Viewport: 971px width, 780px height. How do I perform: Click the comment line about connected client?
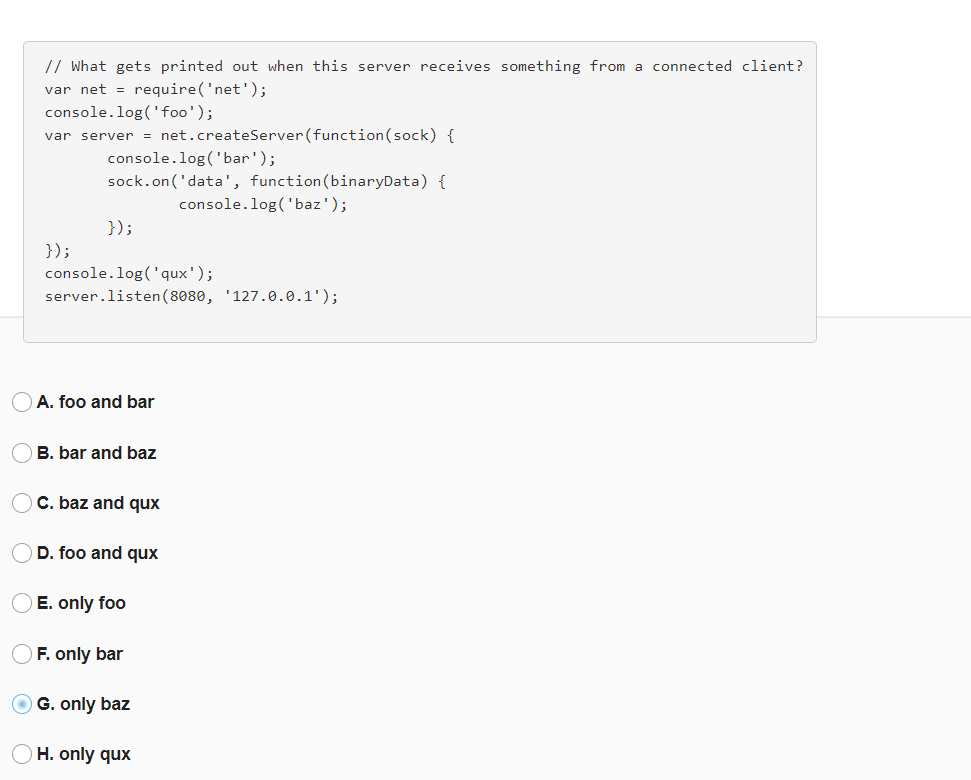[x=424, y=66]
